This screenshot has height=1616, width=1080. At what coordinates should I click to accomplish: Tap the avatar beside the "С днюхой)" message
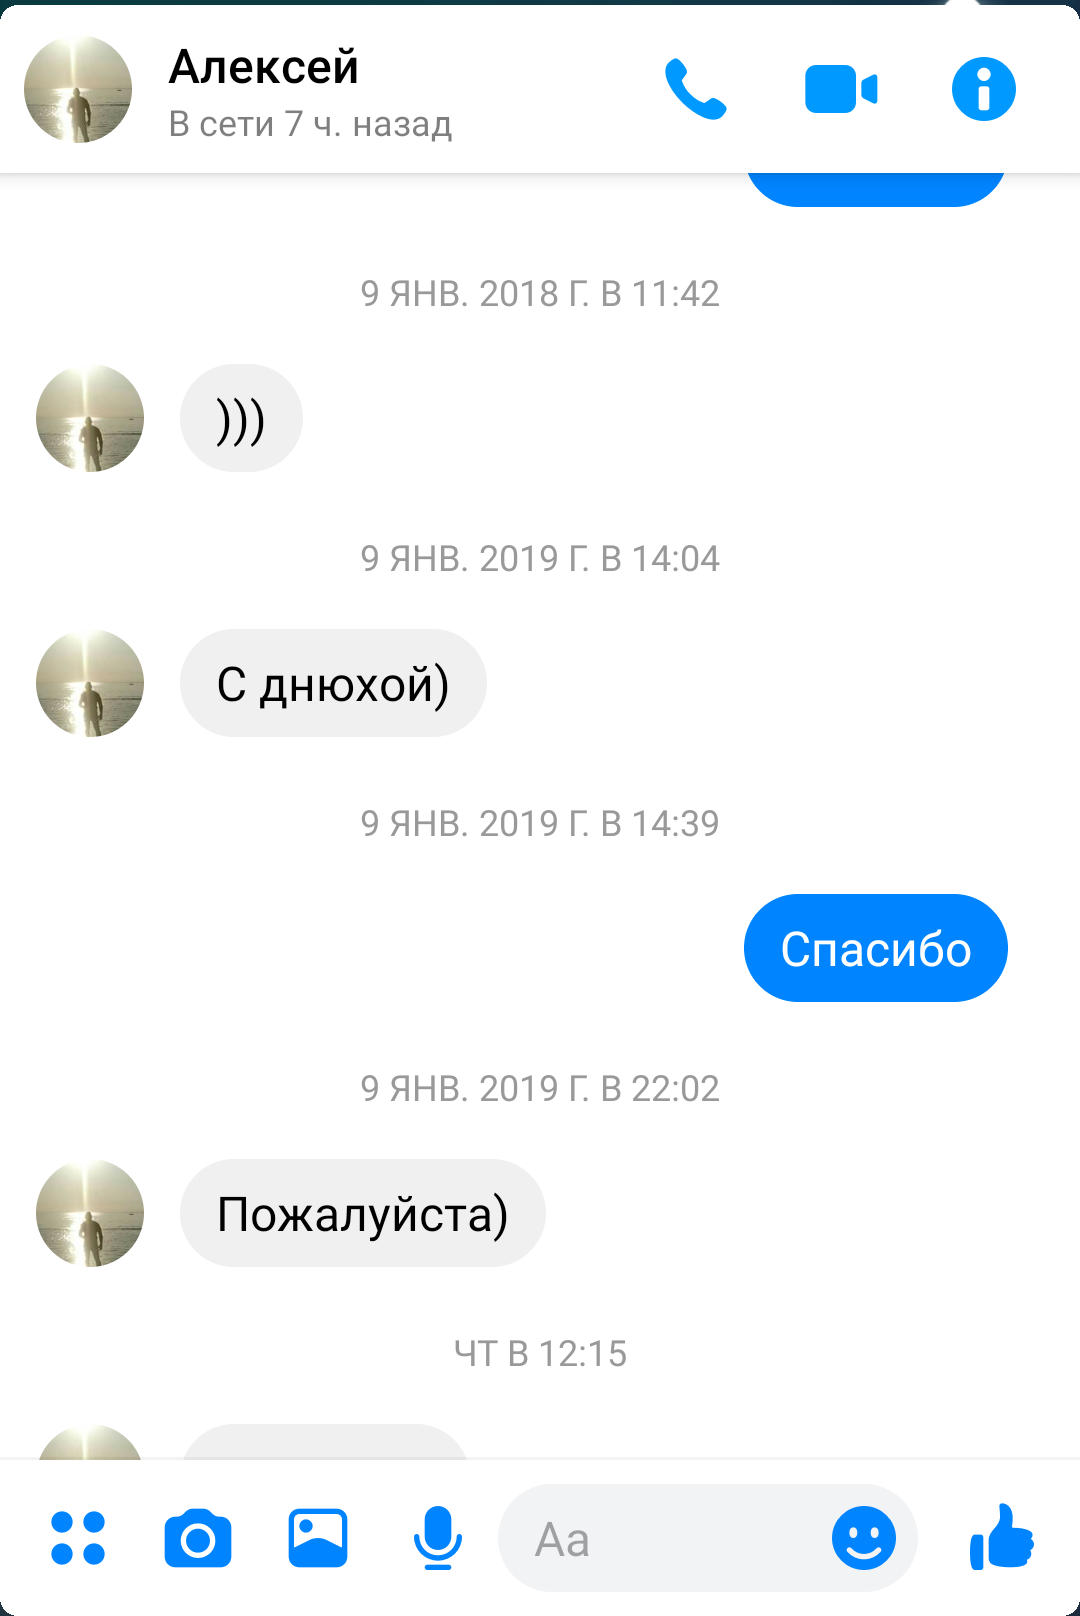90,683
